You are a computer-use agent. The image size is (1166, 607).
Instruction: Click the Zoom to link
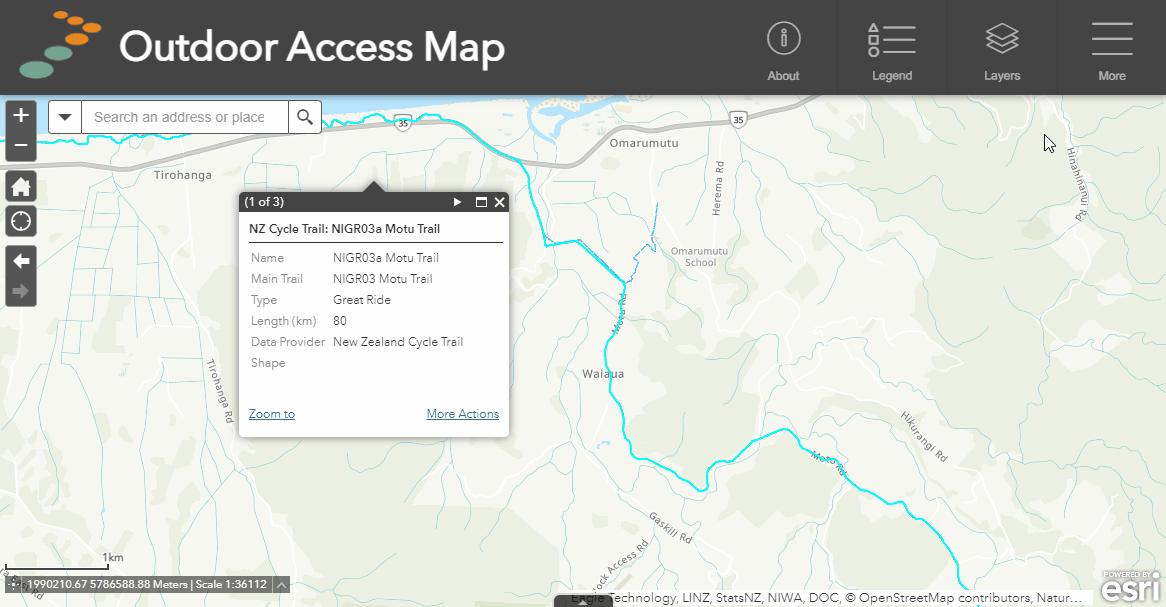(271, 414)
